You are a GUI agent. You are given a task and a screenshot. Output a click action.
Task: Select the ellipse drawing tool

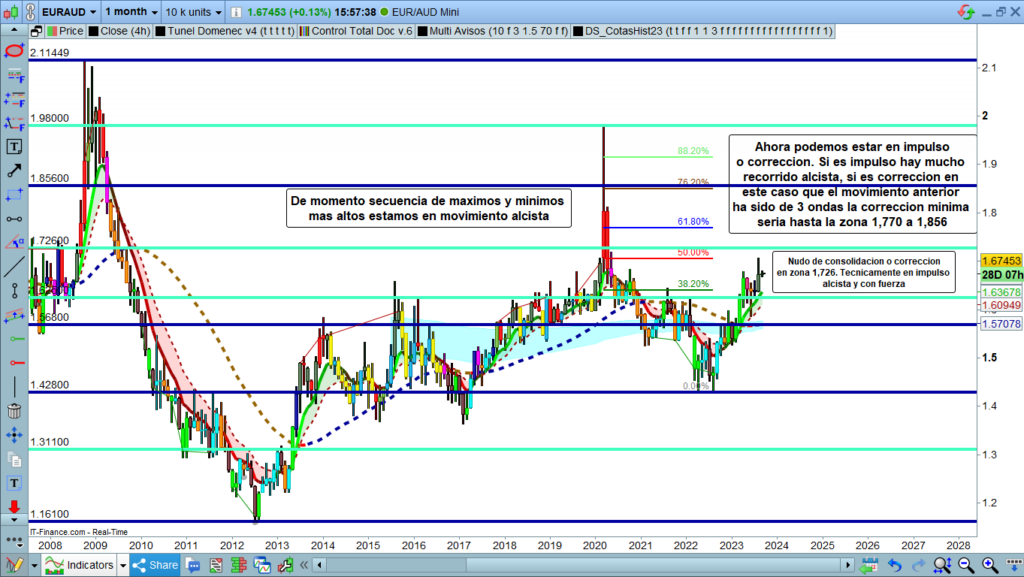[14, 49]
